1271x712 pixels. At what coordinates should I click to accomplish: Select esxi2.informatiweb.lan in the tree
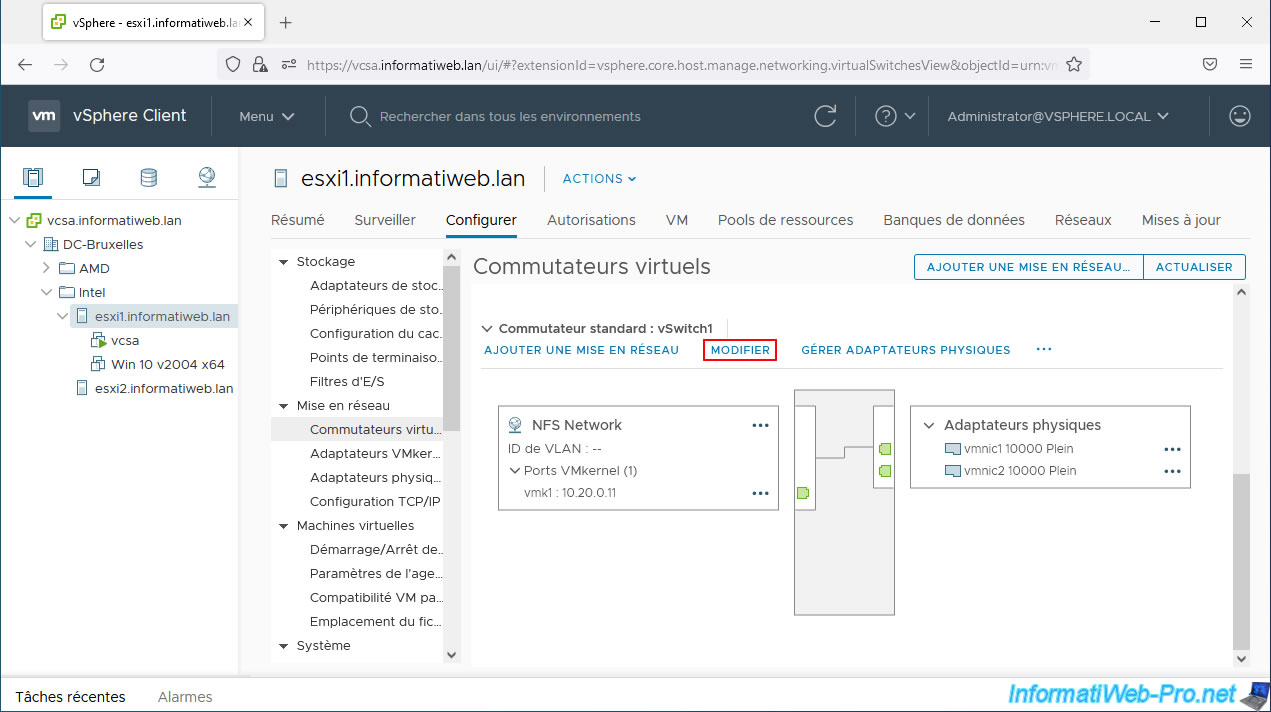pos(164,388)
